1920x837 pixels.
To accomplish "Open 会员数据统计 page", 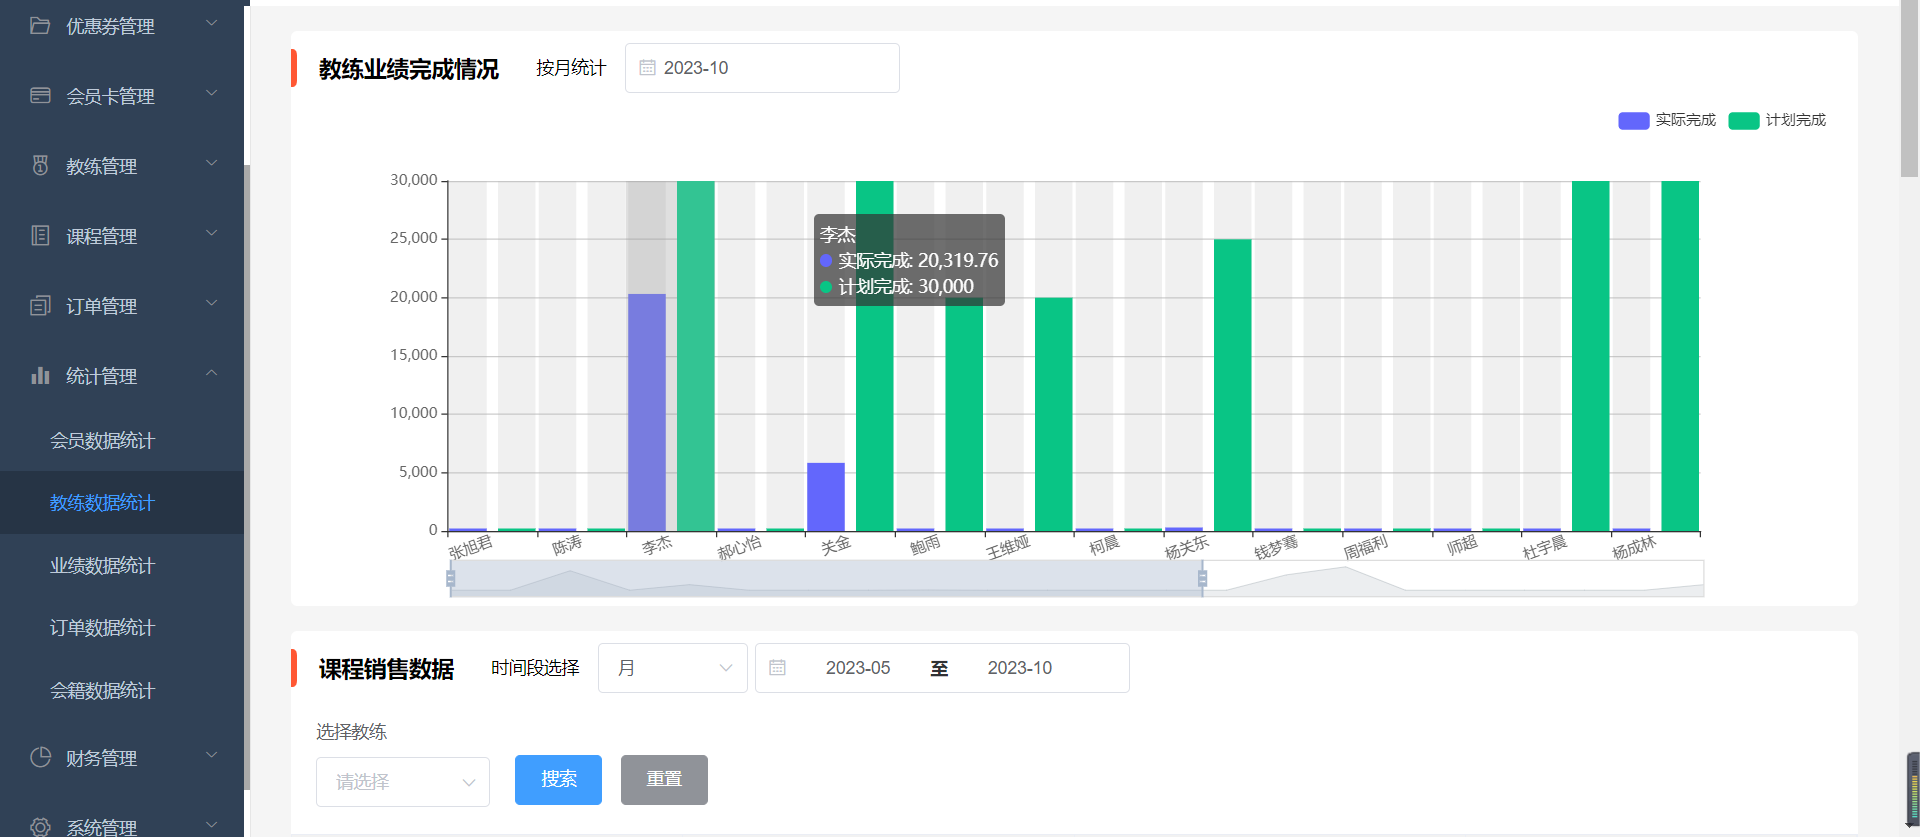I will 122,441.
